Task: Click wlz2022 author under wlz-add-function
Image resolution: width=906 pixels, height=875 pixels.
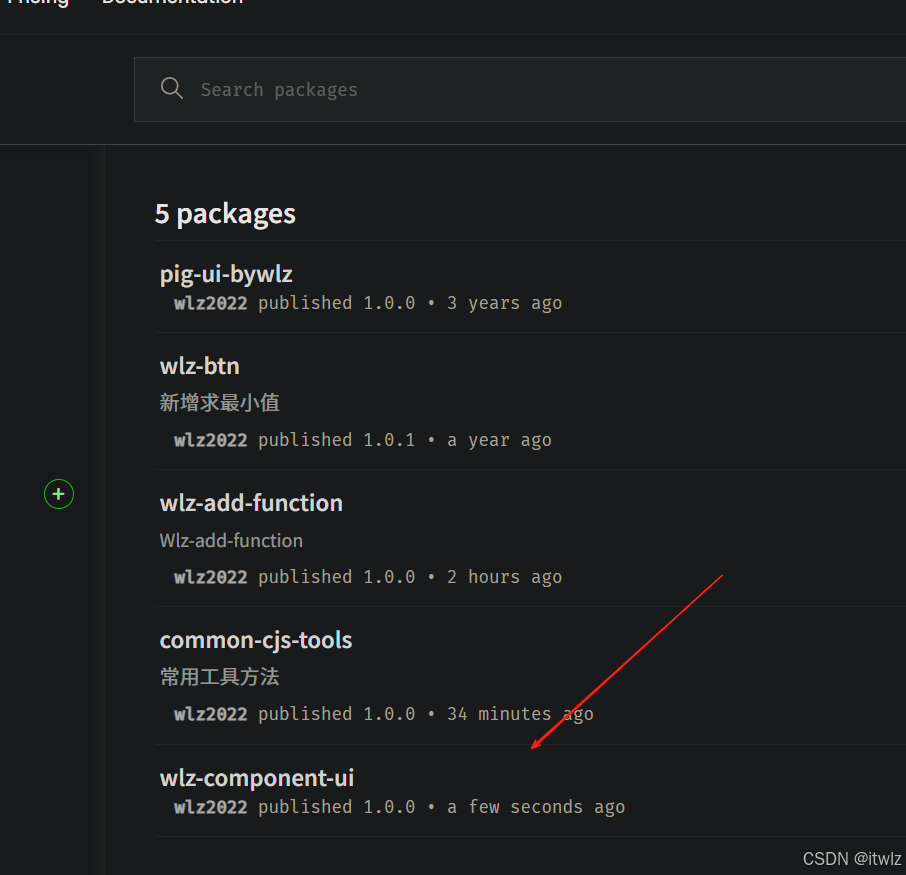Action: click(210, 577)
